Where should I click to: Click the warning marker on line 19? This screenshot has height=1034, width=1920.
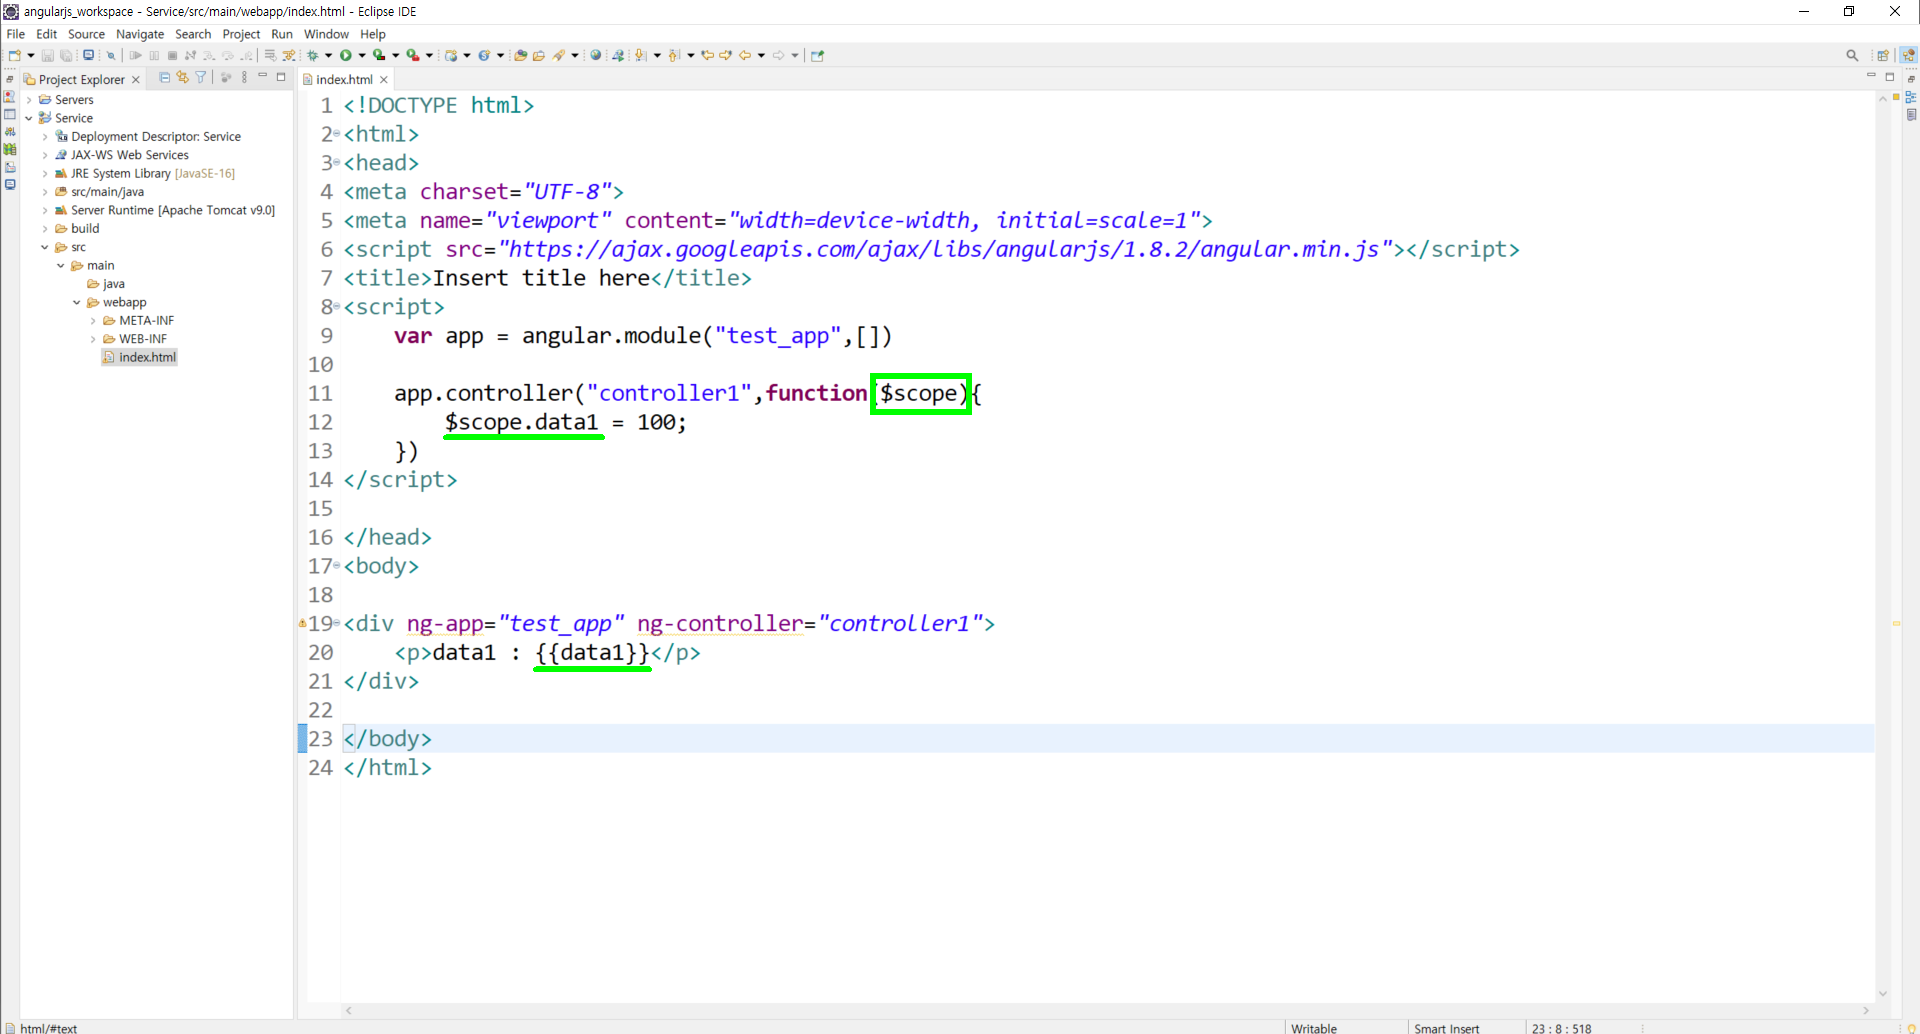302,623
